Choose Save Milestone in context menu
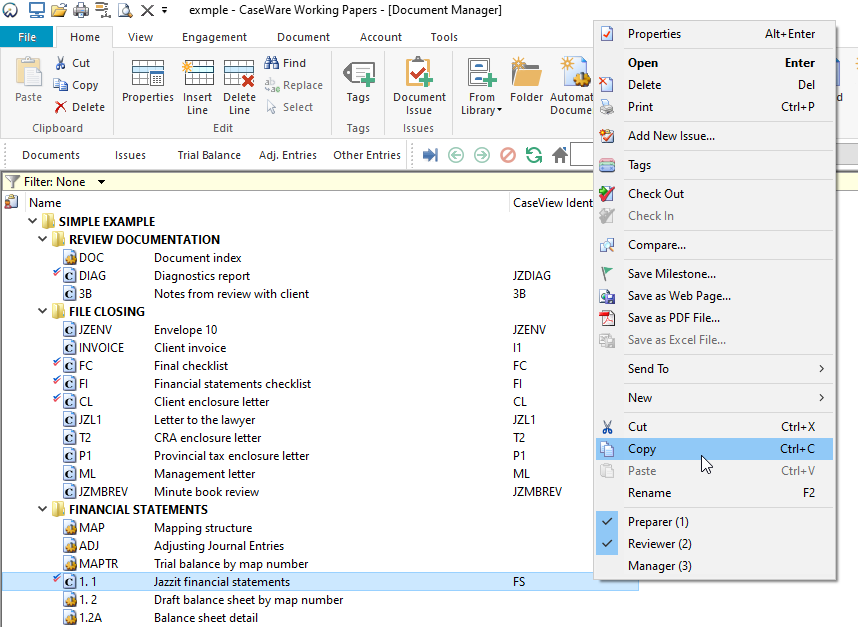 pyautogui.click(x=715, y=274)
